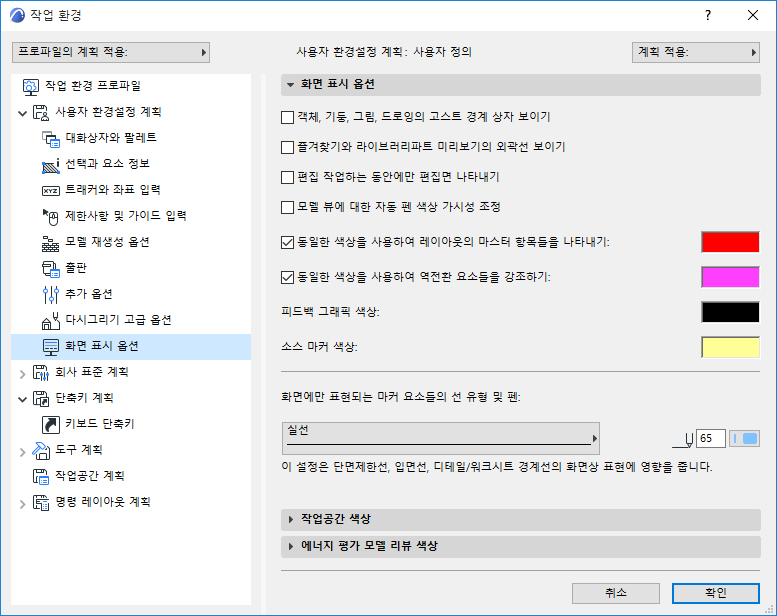Open the 계획 적용 dropdown at top right
The height and width of the screenshot is (616, 777).
point(696,52)
